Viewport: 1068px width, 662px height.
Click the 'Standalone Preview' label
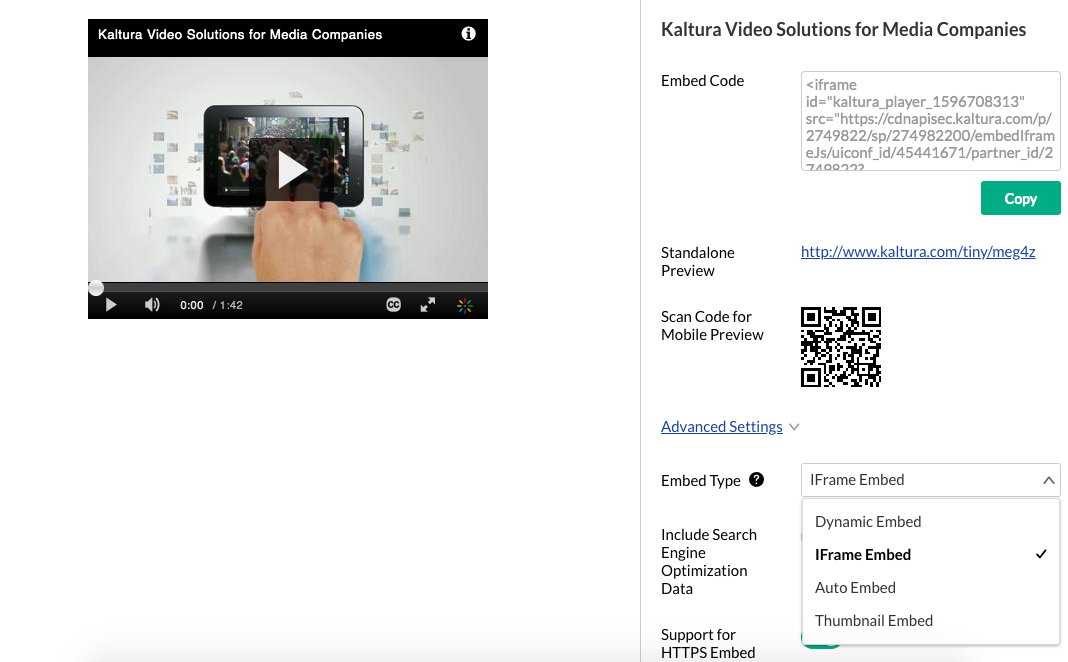(697, 262)
